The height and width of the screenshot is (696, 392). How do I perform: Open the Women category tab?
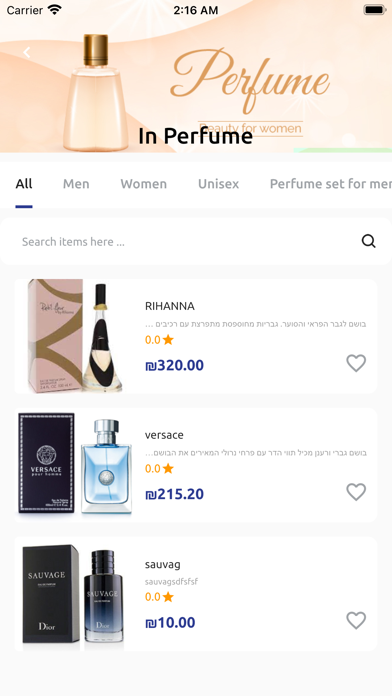point(143,184)
